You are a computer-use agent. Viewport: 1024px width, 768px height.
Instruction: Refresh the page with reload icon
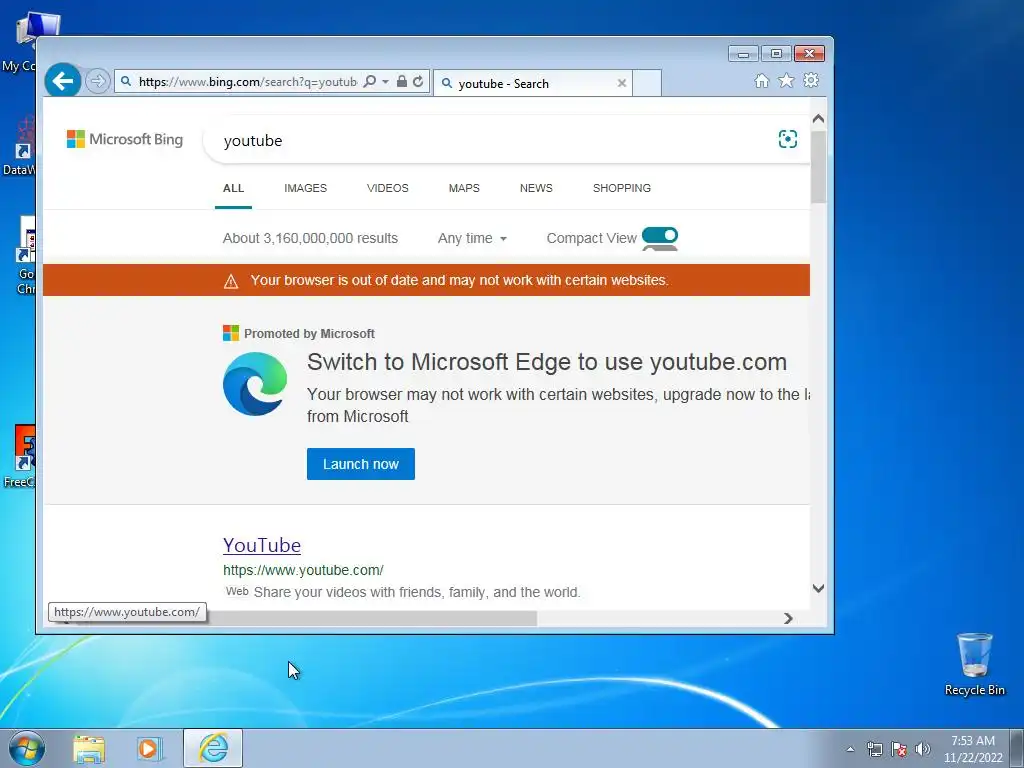click(x=418, y=82)
